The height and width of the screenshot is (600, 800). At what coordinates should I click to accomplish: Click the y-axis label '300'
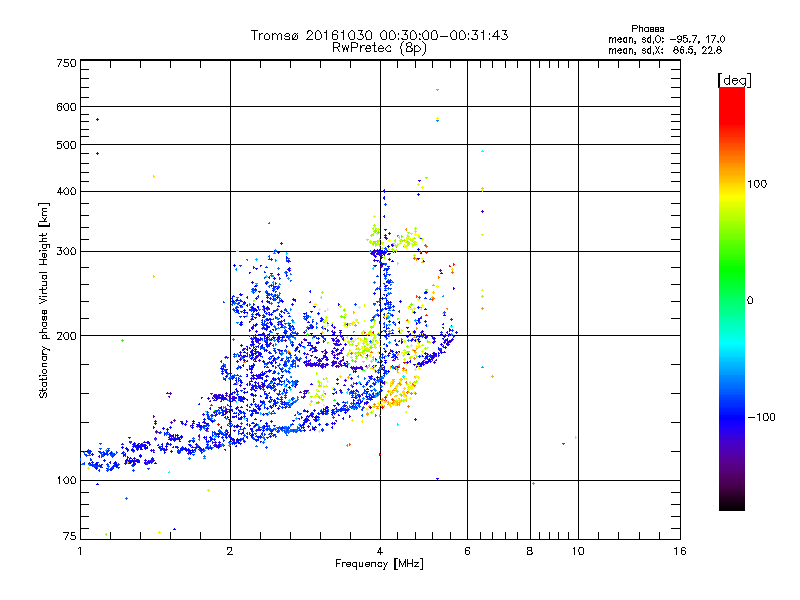pyautogui.click(x=67, y=252)
